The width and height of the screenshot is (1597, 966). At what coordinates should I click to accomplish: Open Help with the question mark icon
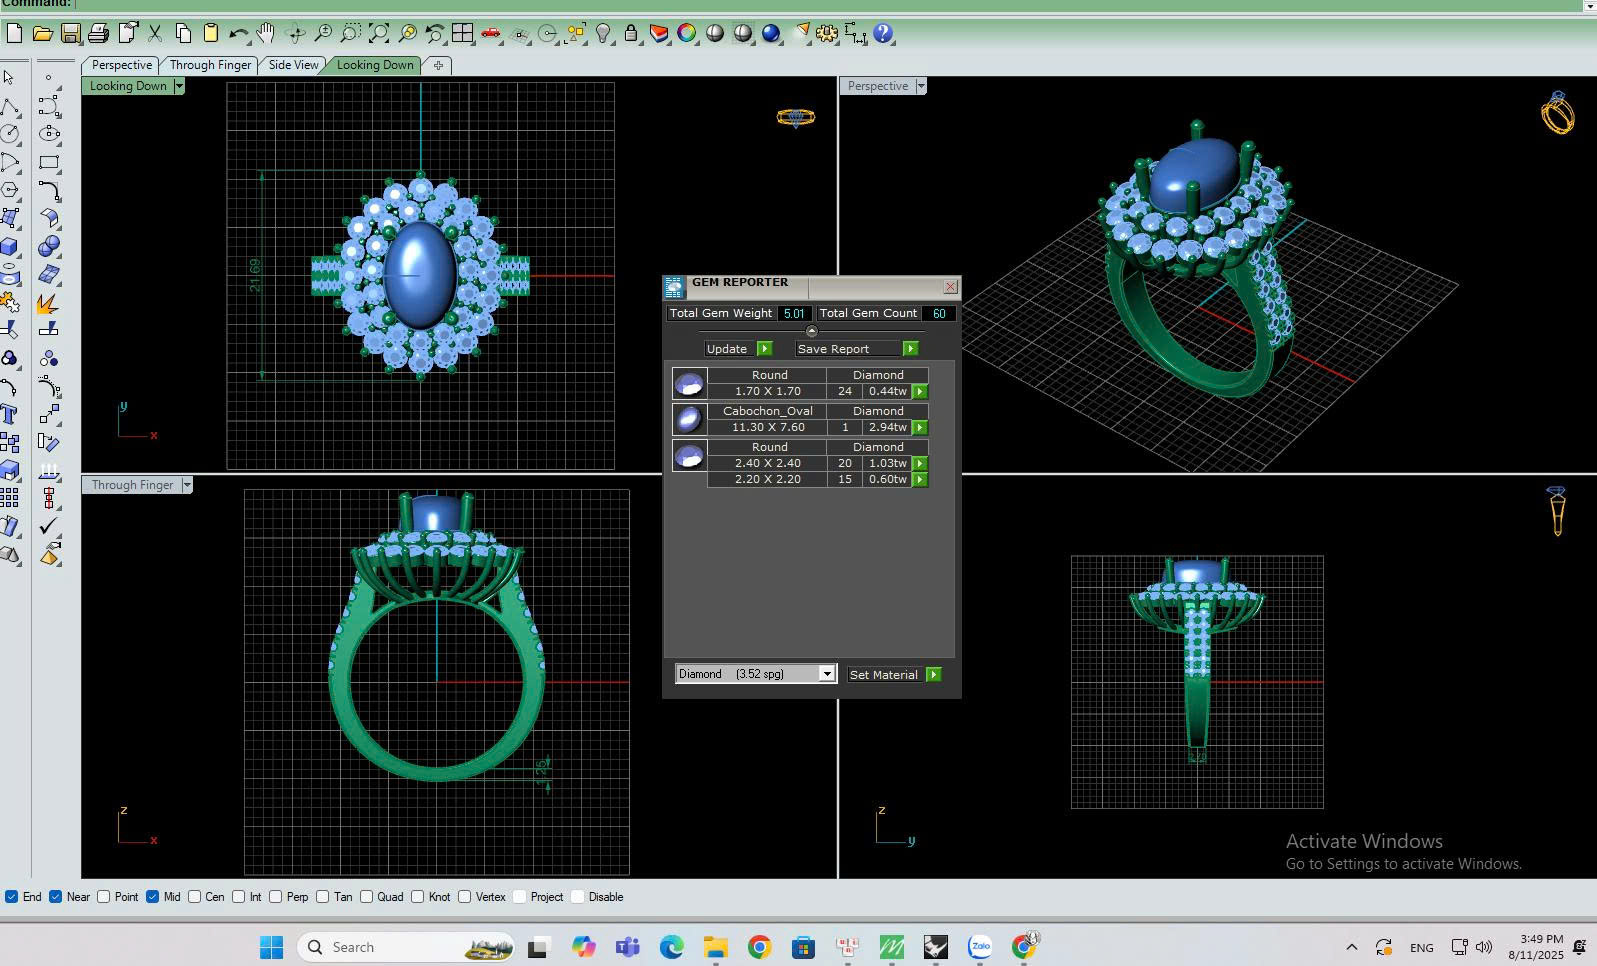pos(883,34)
